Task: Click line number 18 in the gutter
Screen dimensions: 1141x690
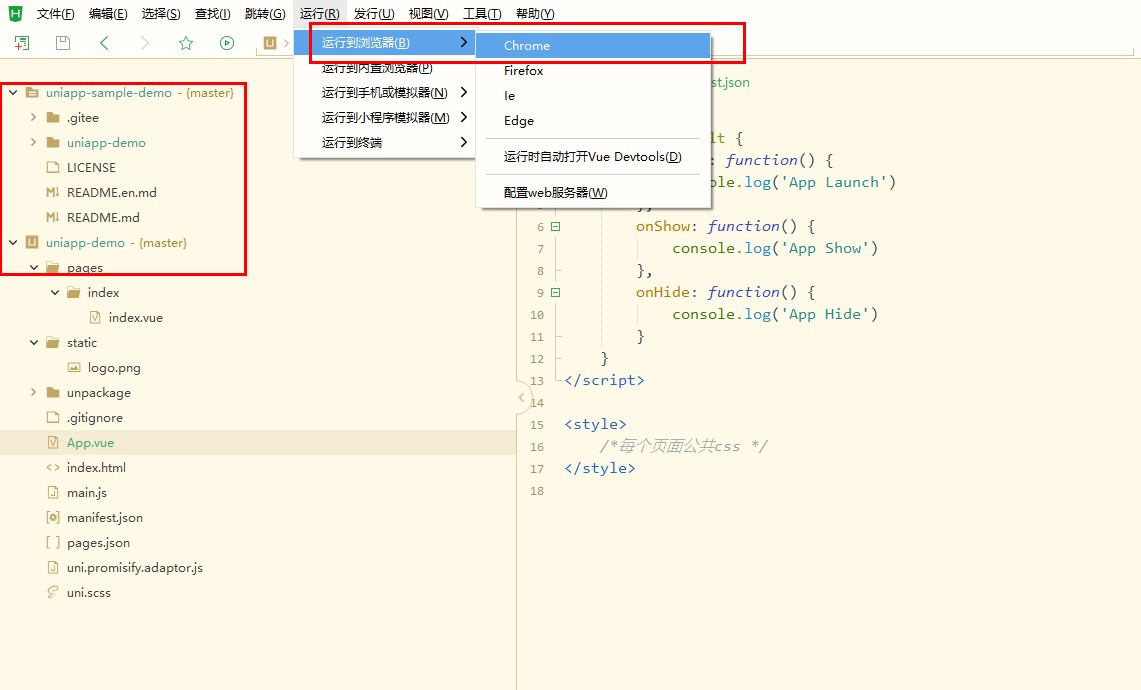Action: [536, 491]
